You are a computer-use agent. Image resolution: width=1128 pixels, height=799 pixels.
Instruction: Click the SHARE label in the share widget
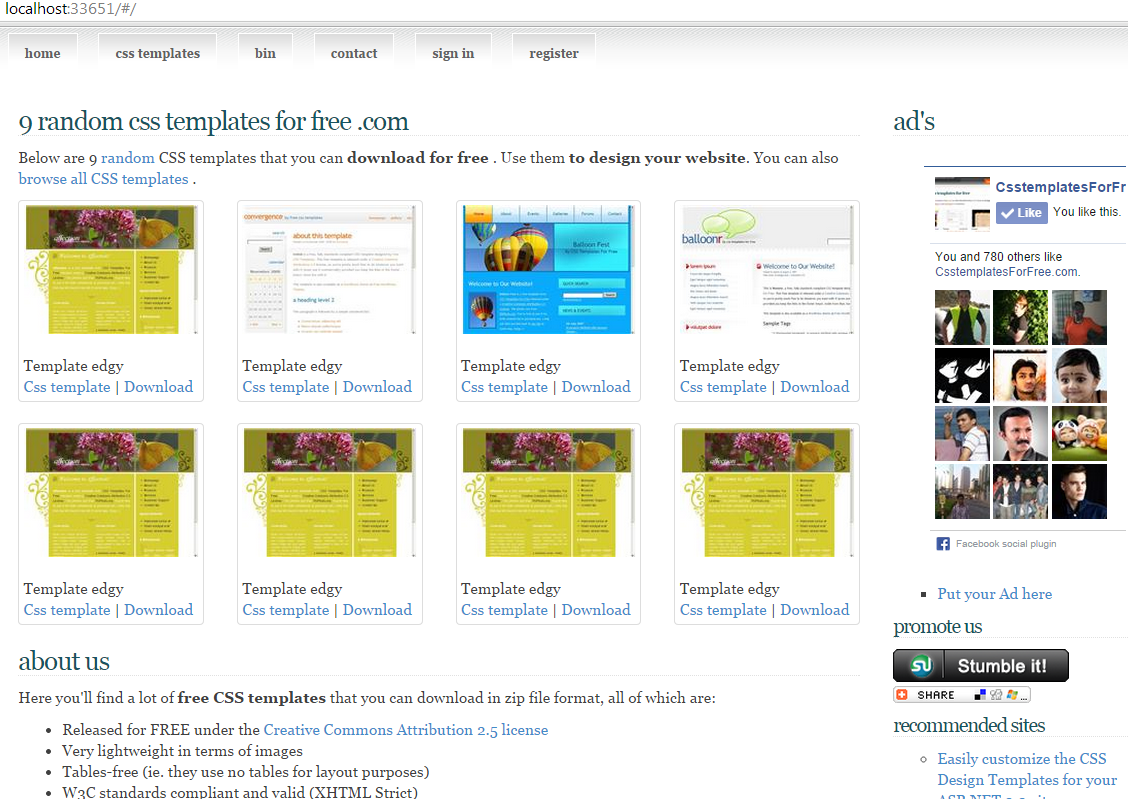[935, 695]
